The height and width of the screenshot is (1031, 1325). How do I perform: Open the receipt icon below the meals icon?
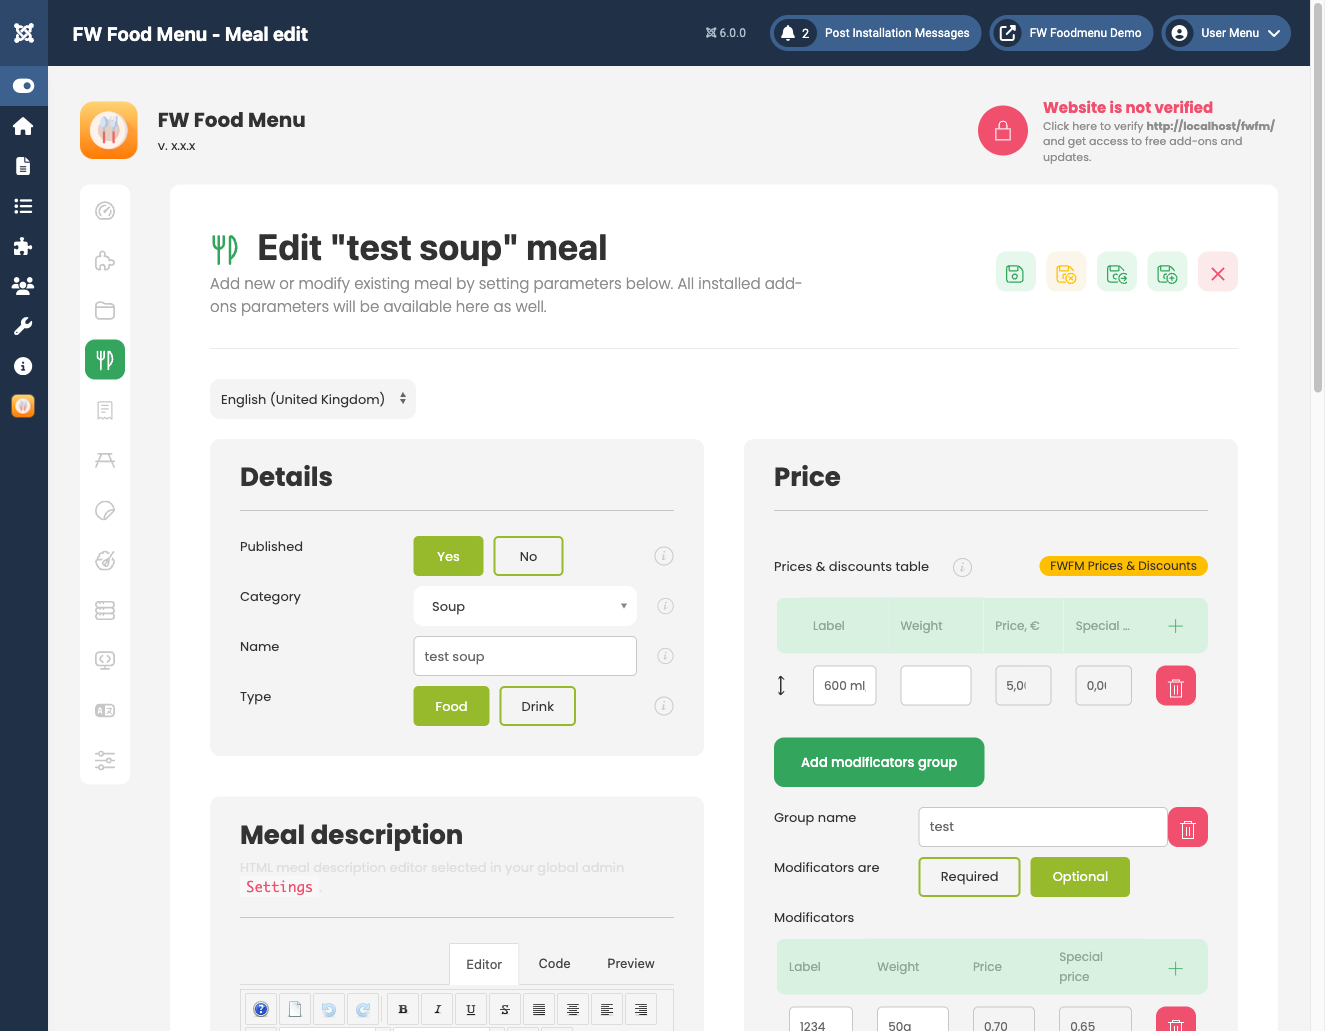click(x=105, y=410)
